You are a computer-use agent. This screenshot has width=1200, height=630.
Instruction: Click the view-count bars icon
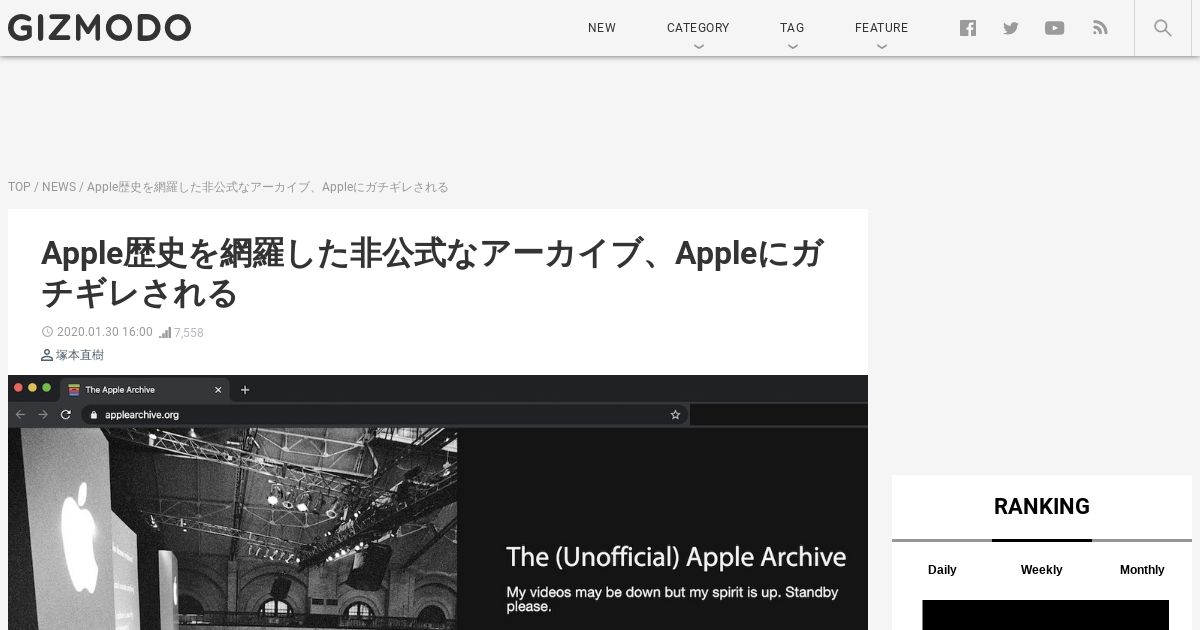click(165, 332)
